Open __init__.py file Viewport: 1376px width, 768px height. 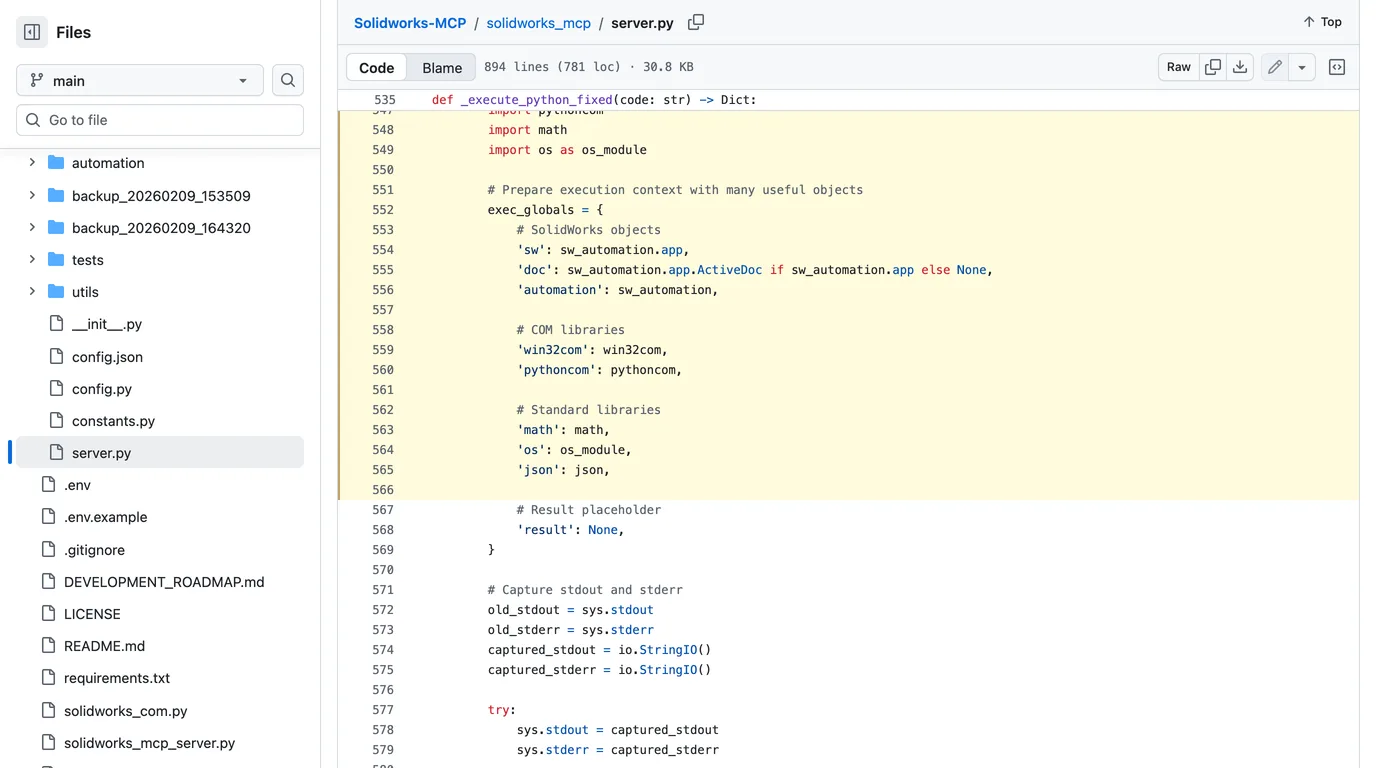(107, 324)
